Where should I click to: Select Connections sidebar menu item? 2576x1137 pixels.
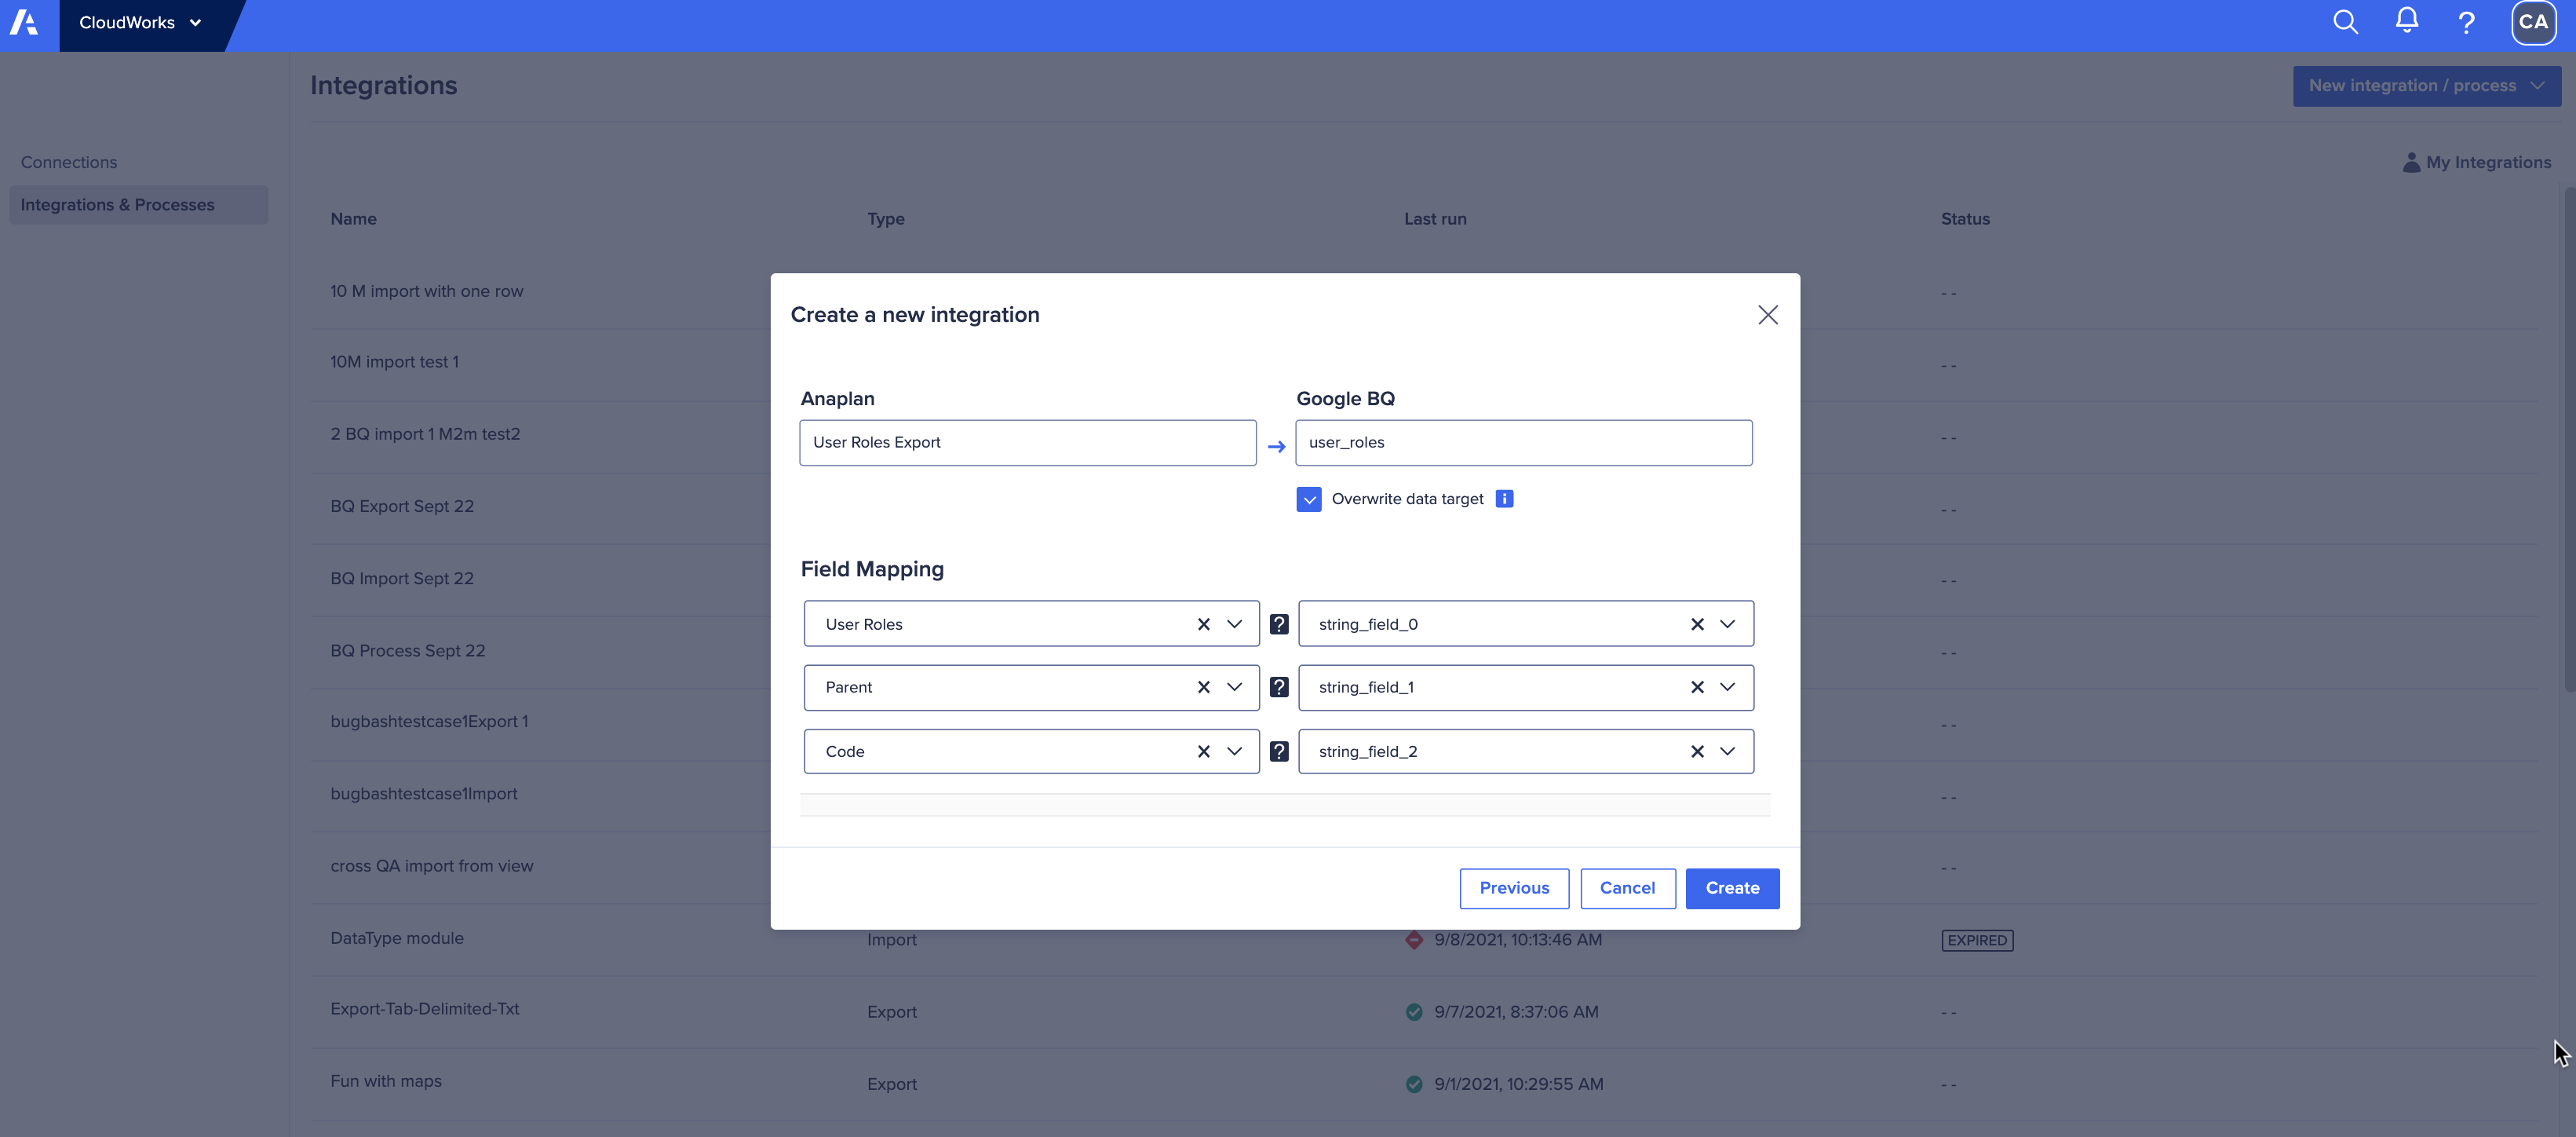coord(68,163)
